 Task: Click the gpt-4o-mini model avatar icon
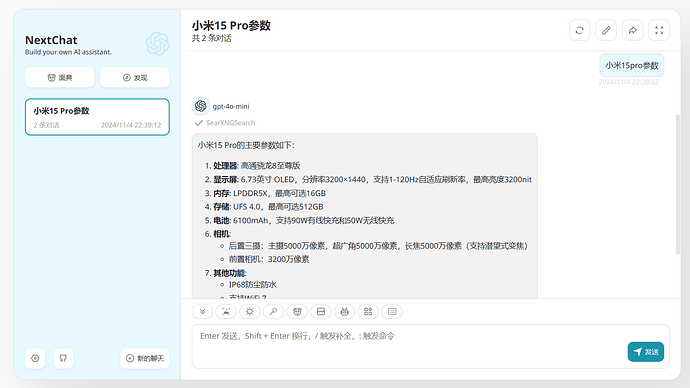coord(201,106)
